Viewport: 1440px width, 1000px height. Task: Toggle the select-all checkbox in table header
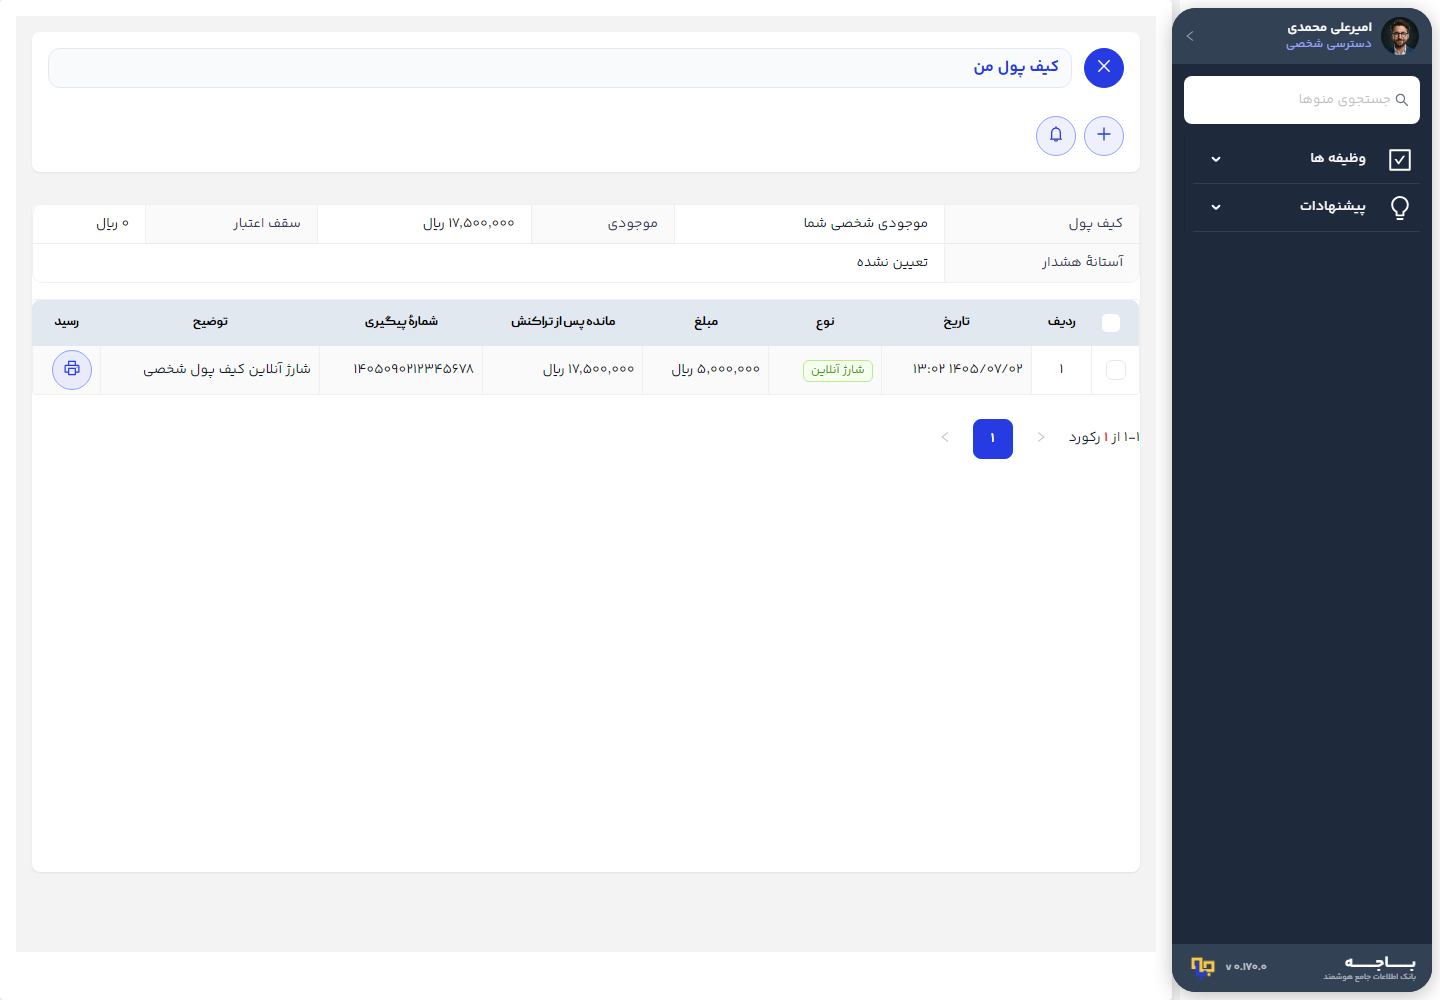coord(1111,322)
